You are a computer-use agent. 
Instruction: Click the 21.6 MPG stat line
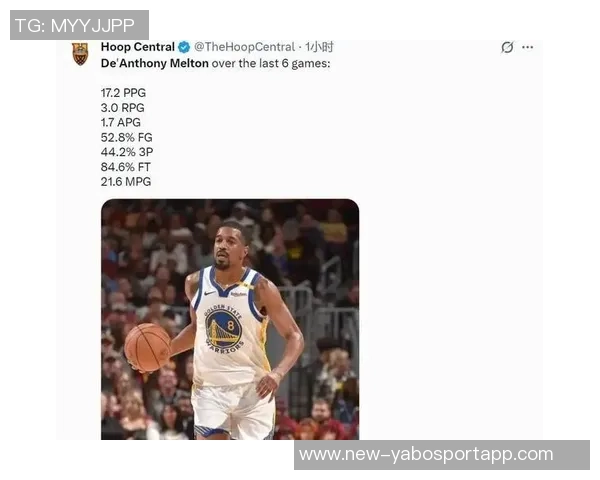tap(126, 181)
